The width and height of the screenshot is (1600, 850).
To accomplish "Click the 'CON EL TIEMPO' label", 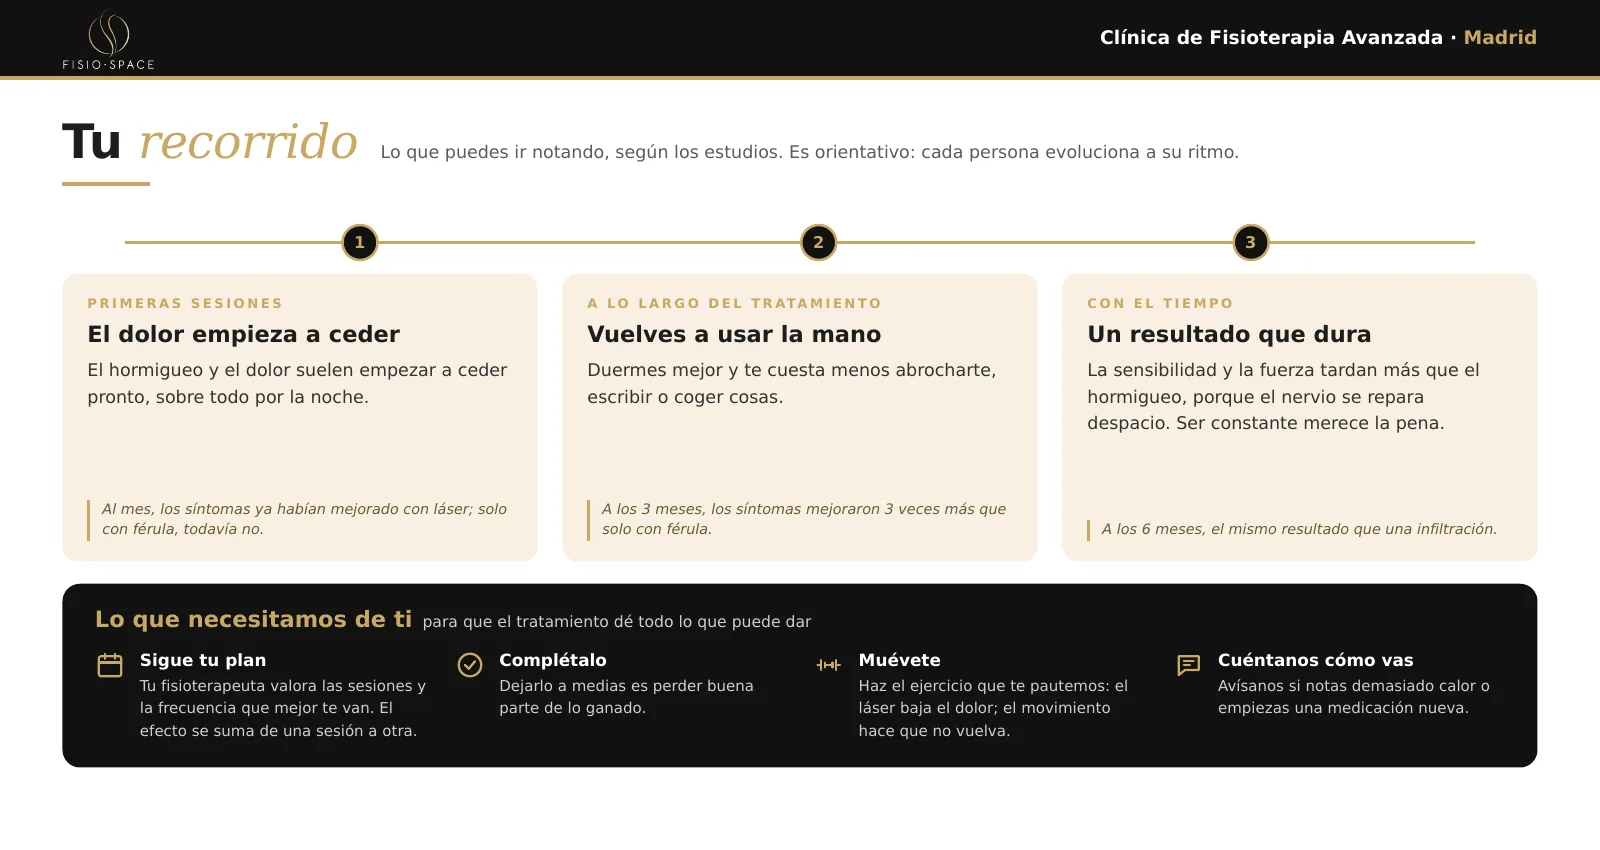I will tap(1160, 303).
